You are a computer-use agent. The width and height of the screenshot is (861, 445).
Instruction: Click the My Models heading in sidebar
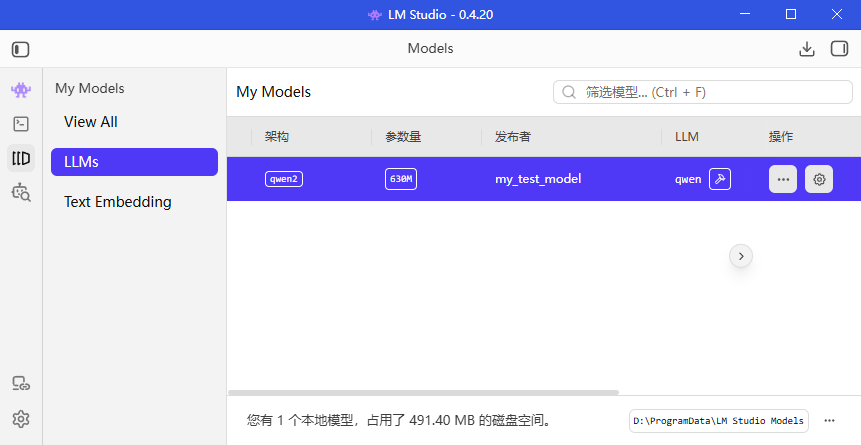click(90, 88)
